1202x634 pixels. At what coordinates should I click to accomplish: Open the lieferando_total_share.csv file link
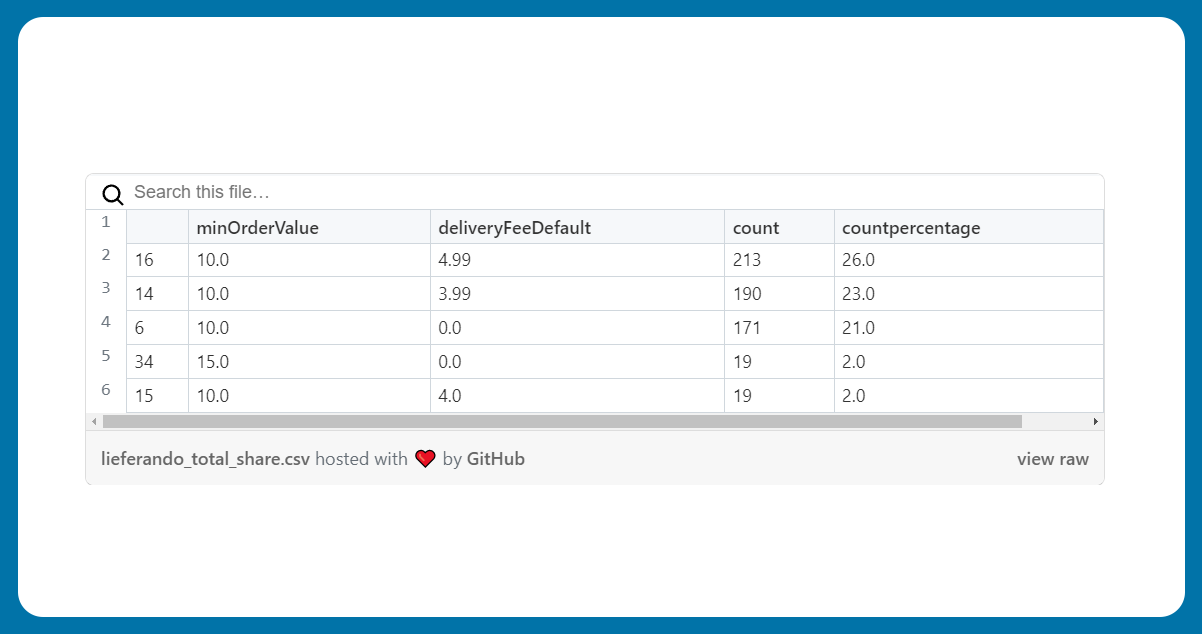tap(205, 459)
